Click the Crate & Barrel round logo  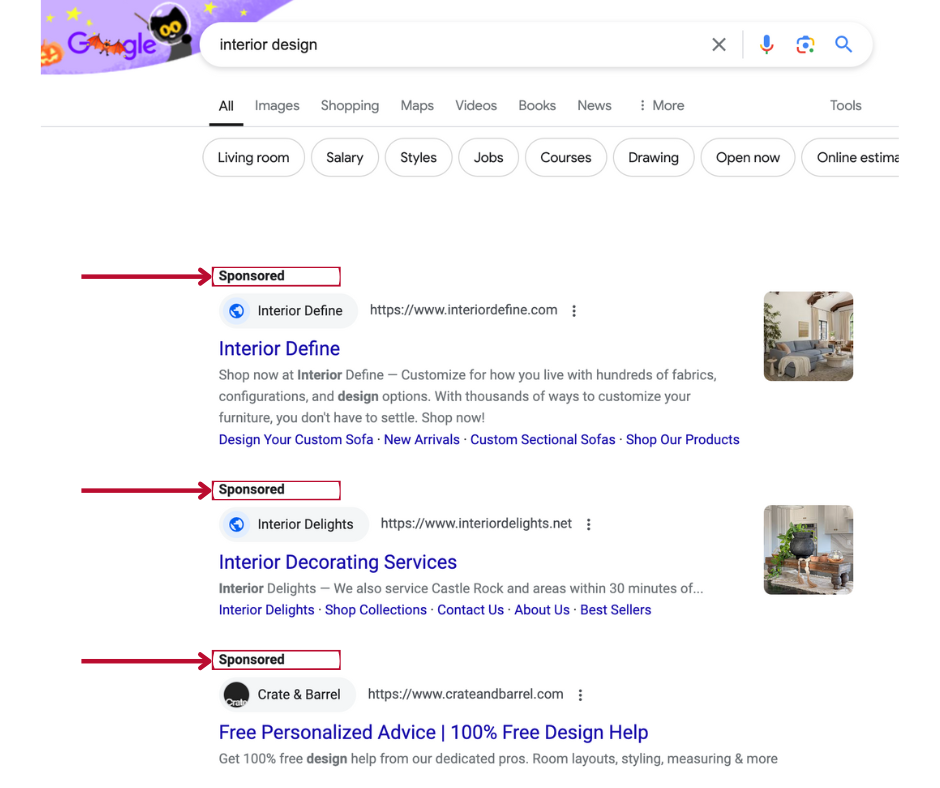point(236,695)
